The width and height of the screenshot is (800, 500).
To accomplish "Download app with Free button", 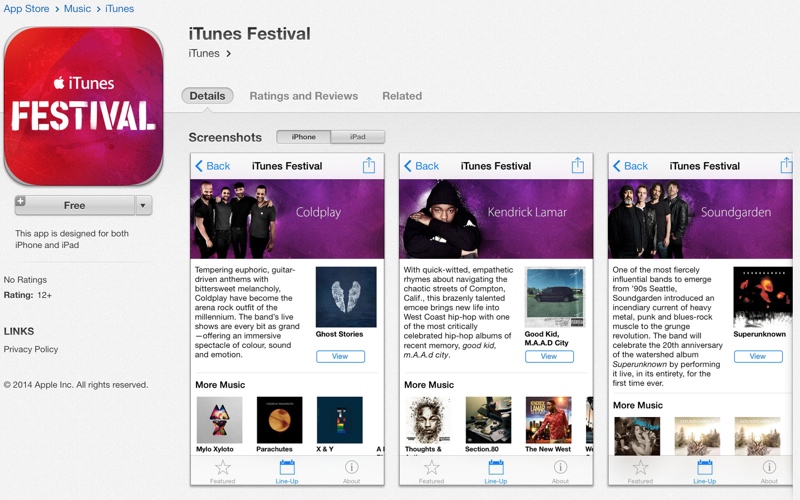I will tap(74, 206).
